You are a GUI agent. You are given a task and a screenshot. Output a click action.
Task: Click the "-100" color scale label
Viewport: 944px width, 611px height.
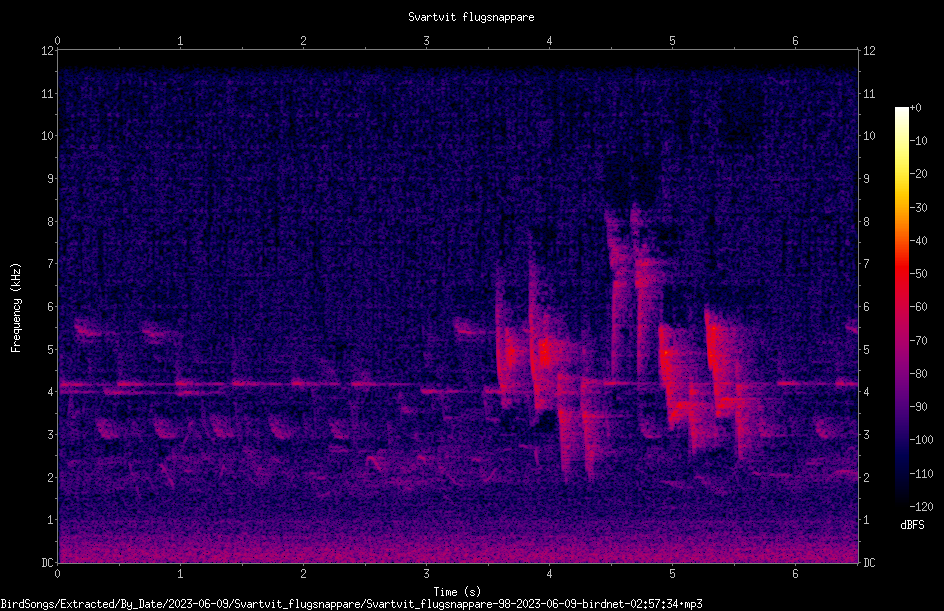(921, 440)
